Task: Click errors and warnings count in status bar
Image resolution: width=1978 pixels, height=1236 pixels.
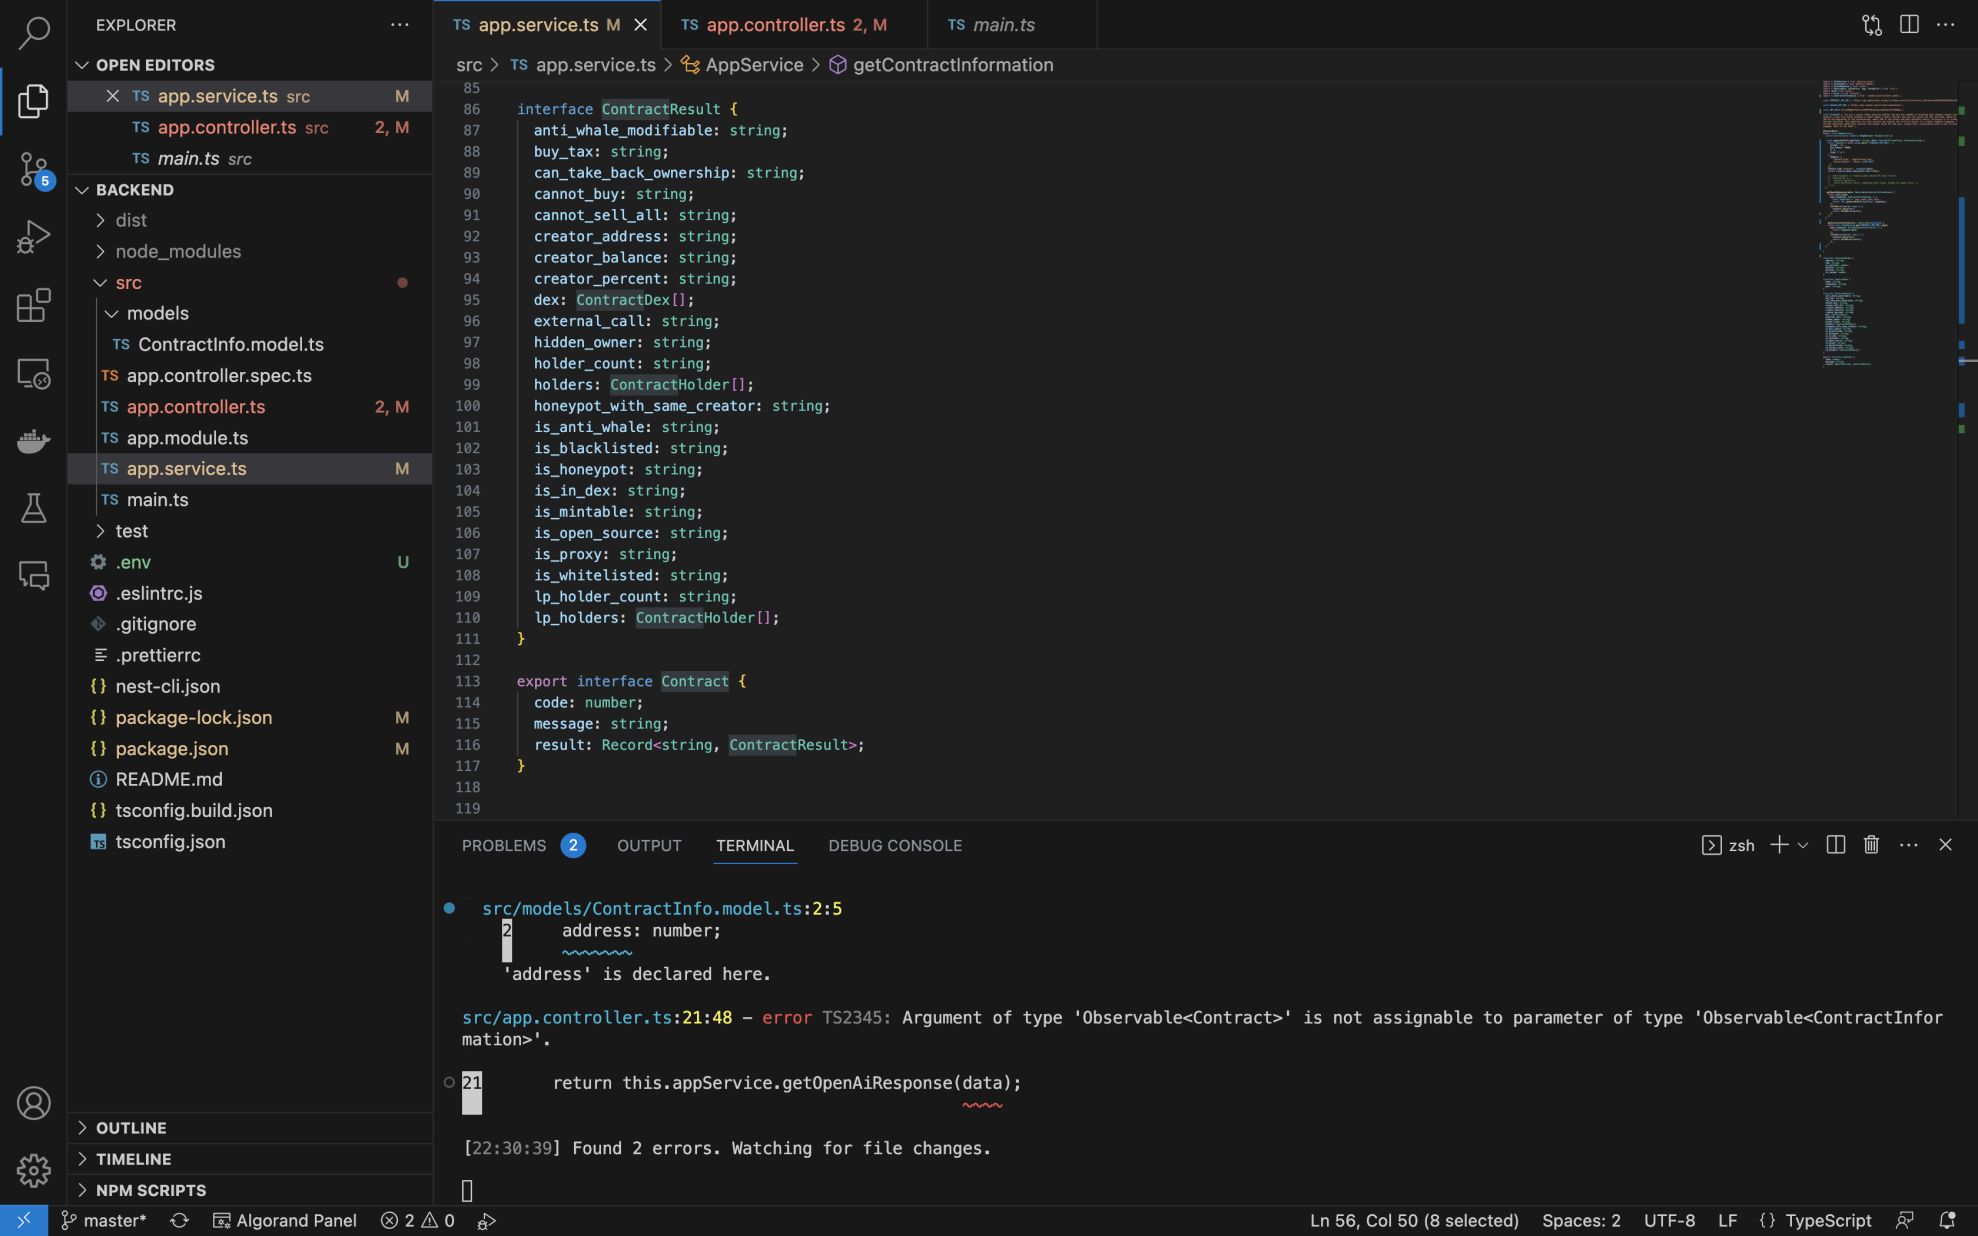Action: [417, 1221]
